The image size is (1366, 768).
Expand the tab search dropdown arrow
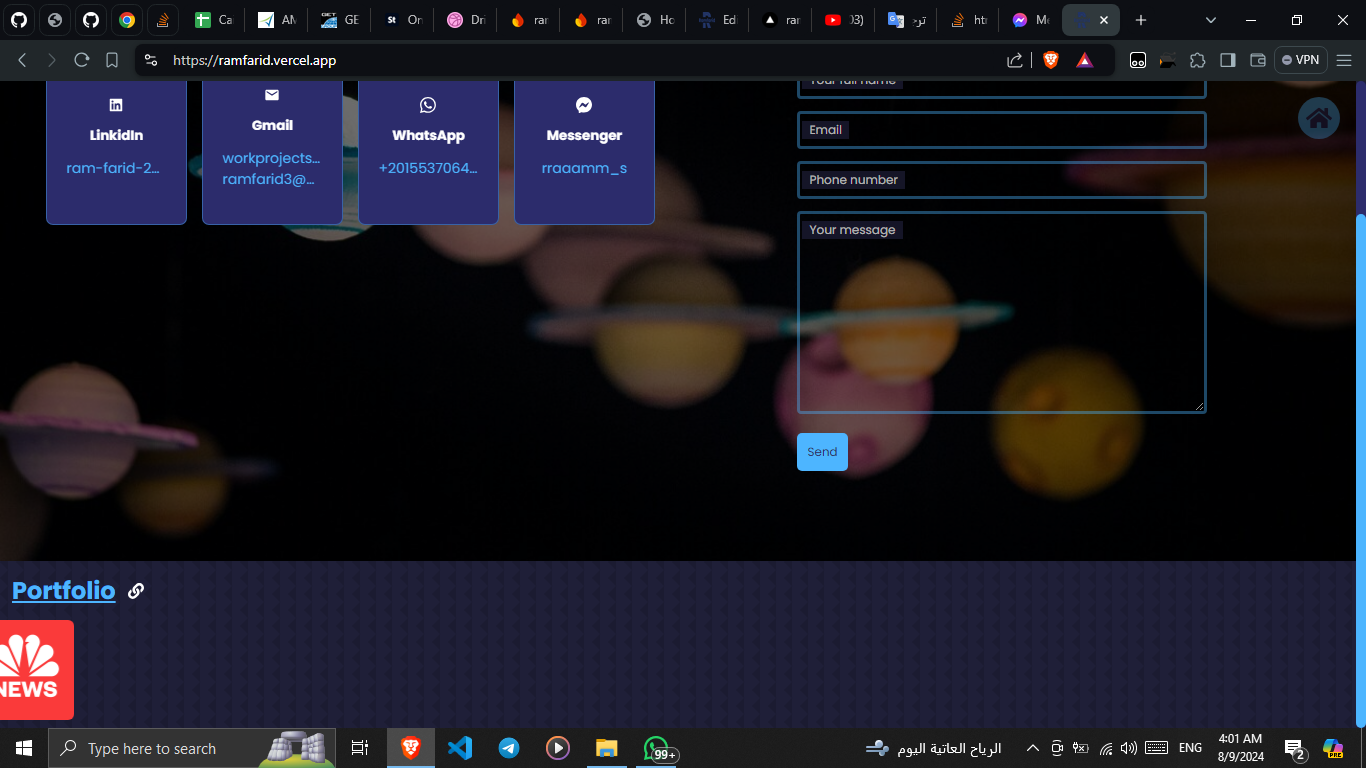tap(1211, 20)
